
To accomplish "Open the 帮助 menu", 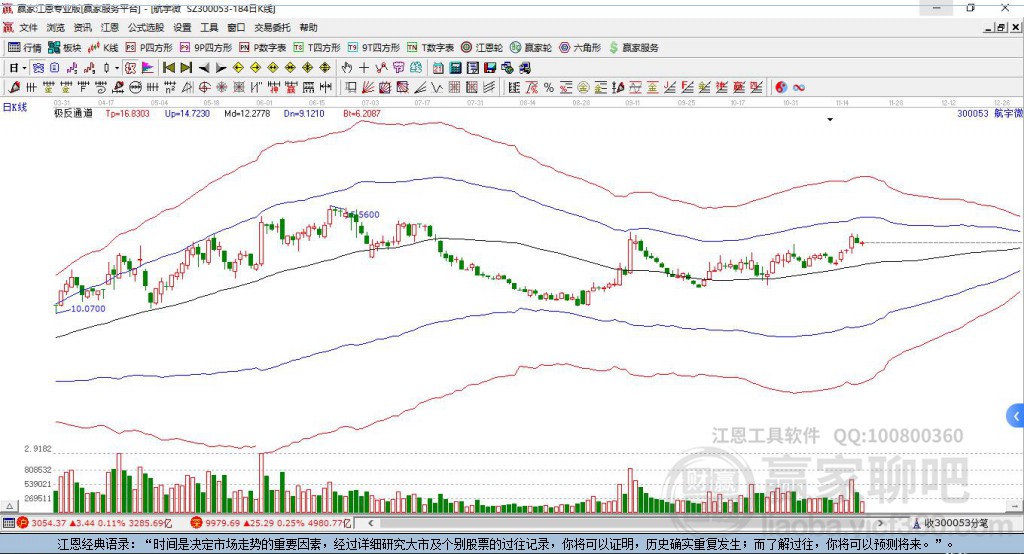I will click(308, 27).
